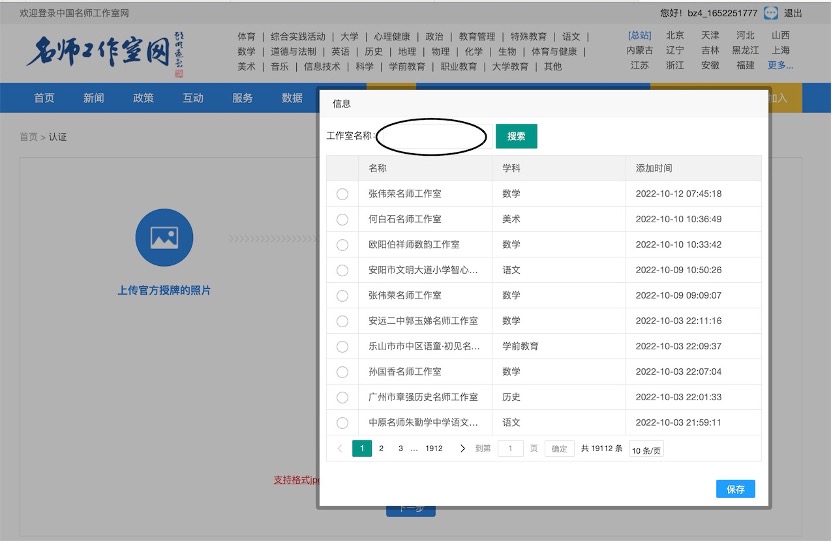
Task: Select the radio for 中原名师朱勤学 row
Action: click(342, 423)
